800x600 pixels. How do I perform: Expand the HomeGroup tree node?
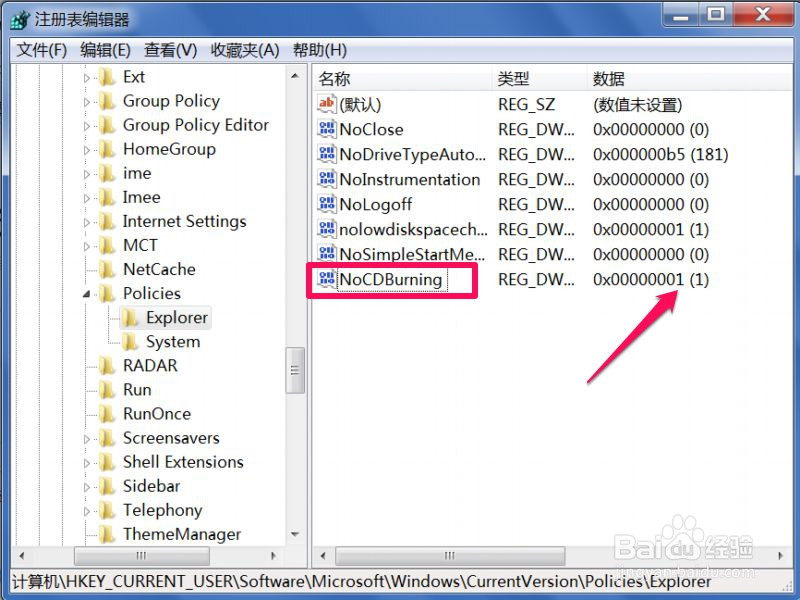(86, 150)
